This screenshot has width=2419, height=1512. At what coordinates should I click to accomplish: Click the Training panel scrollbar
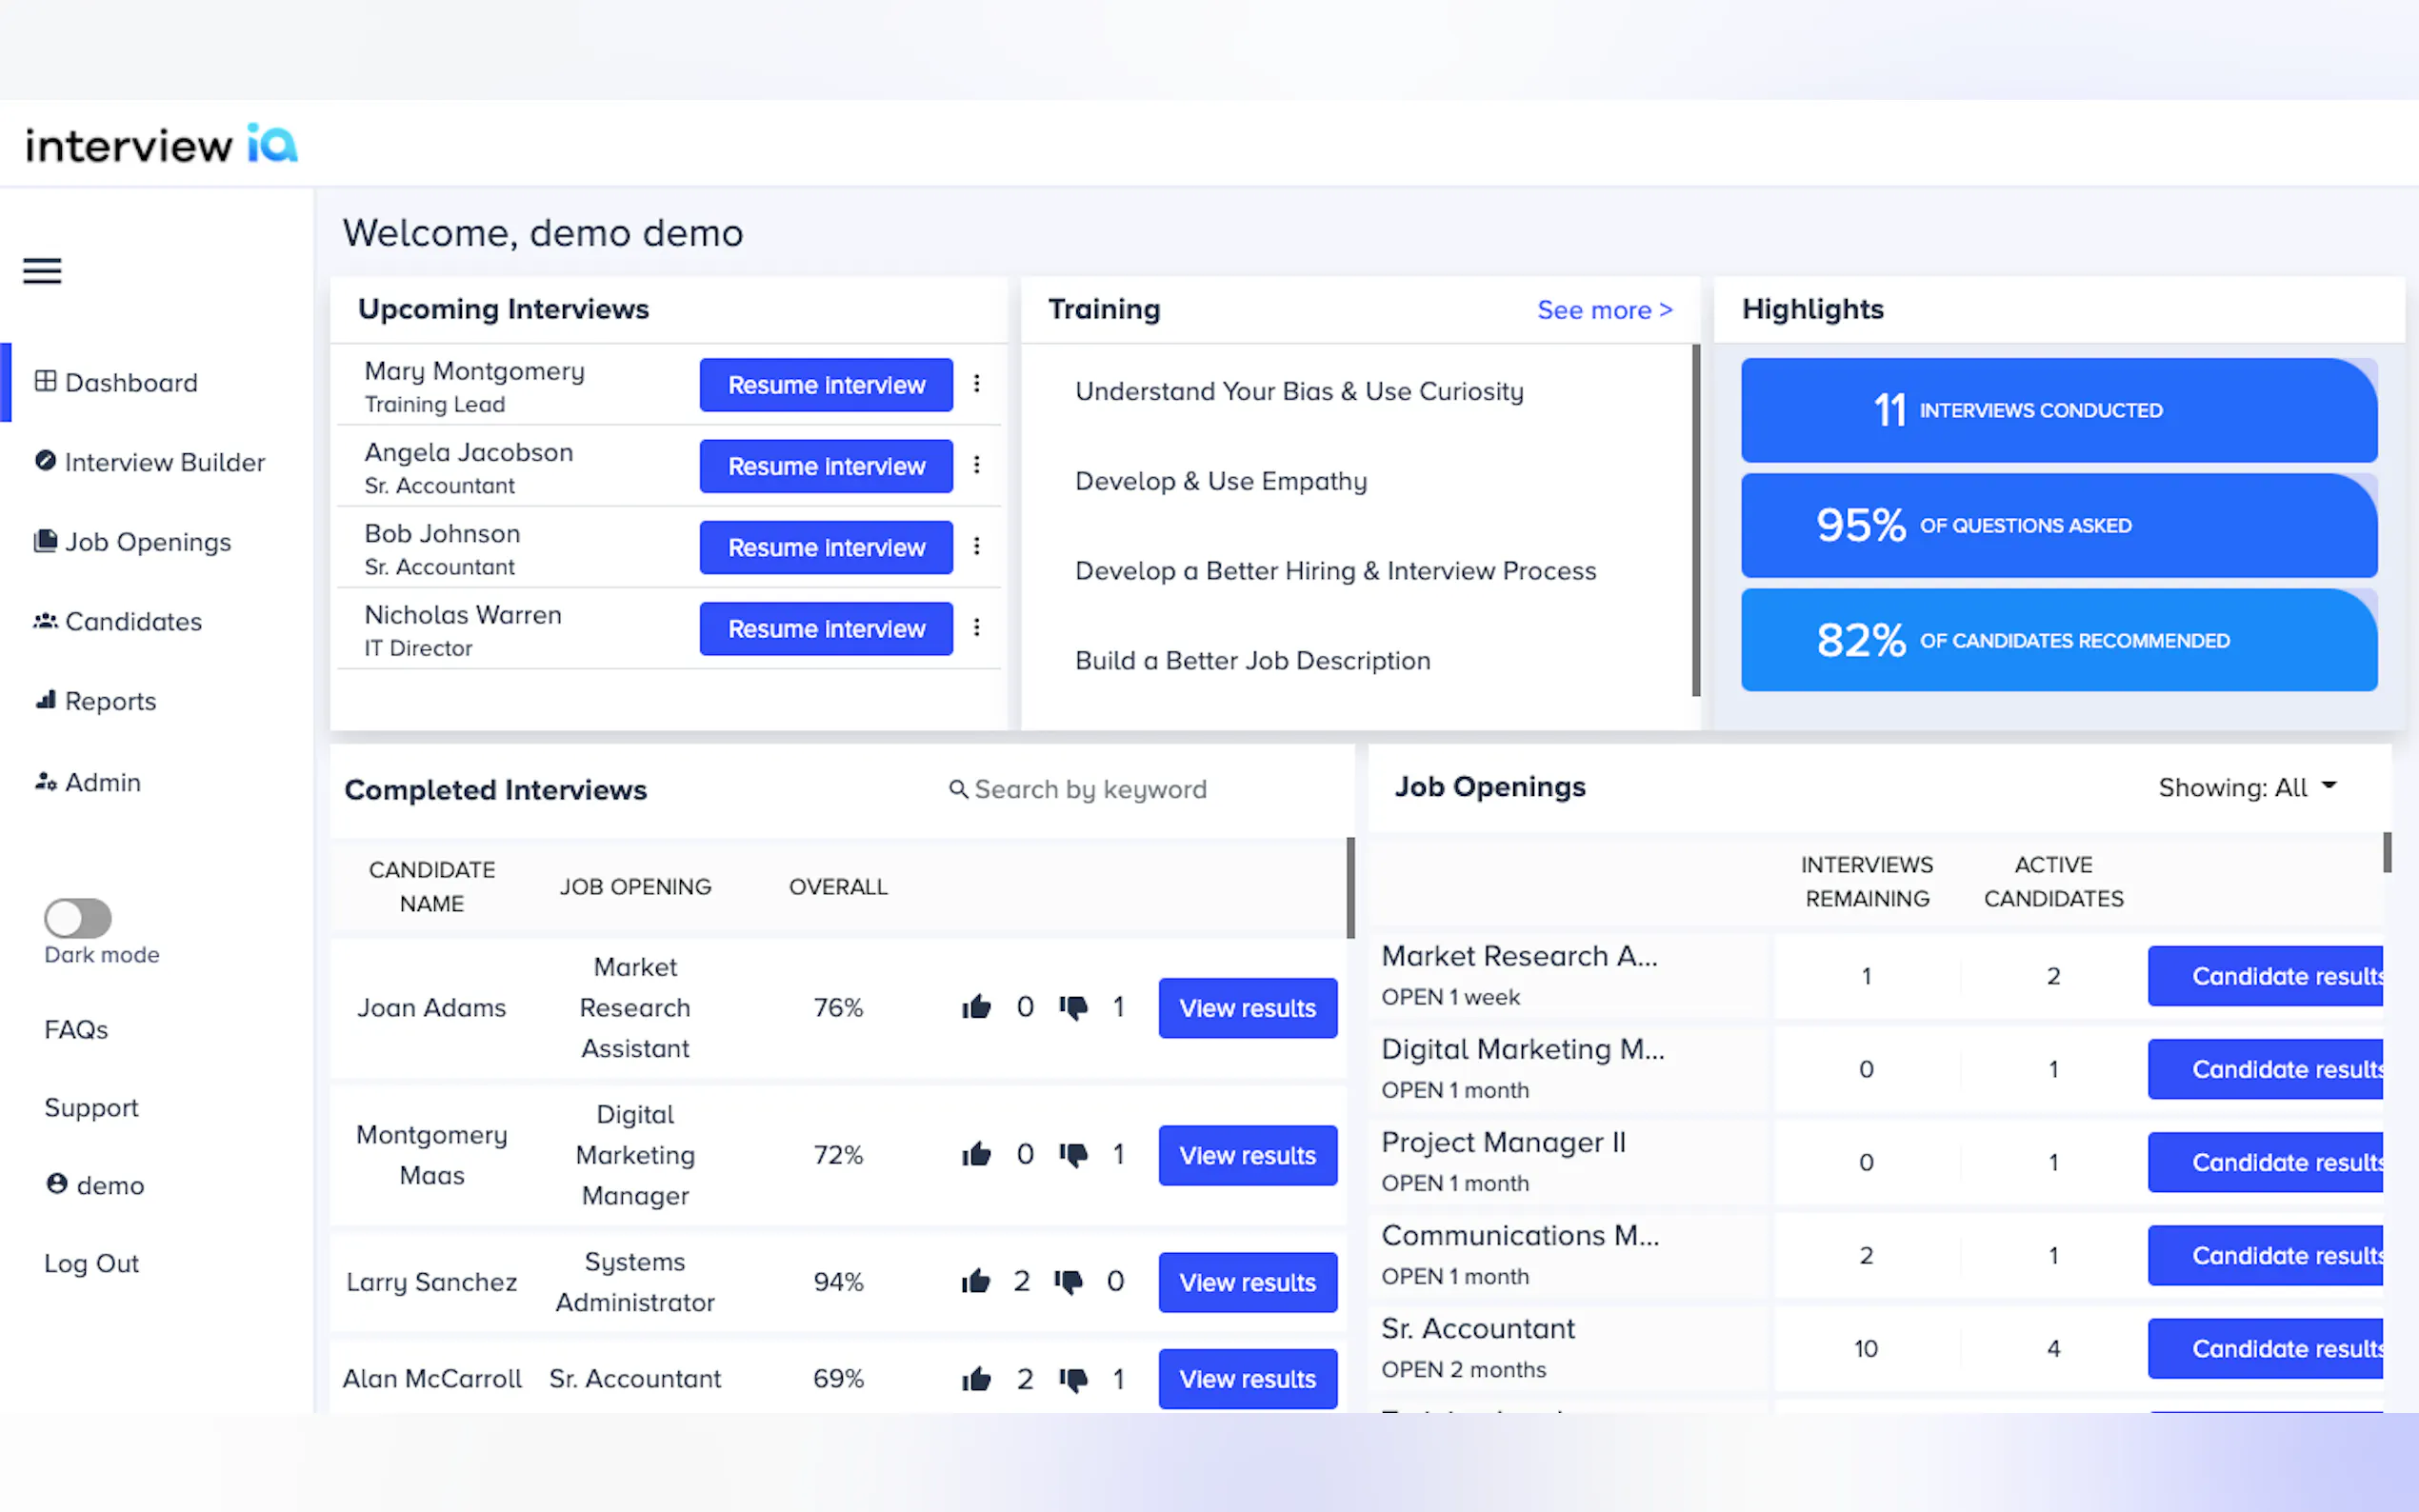[1695, 520]
